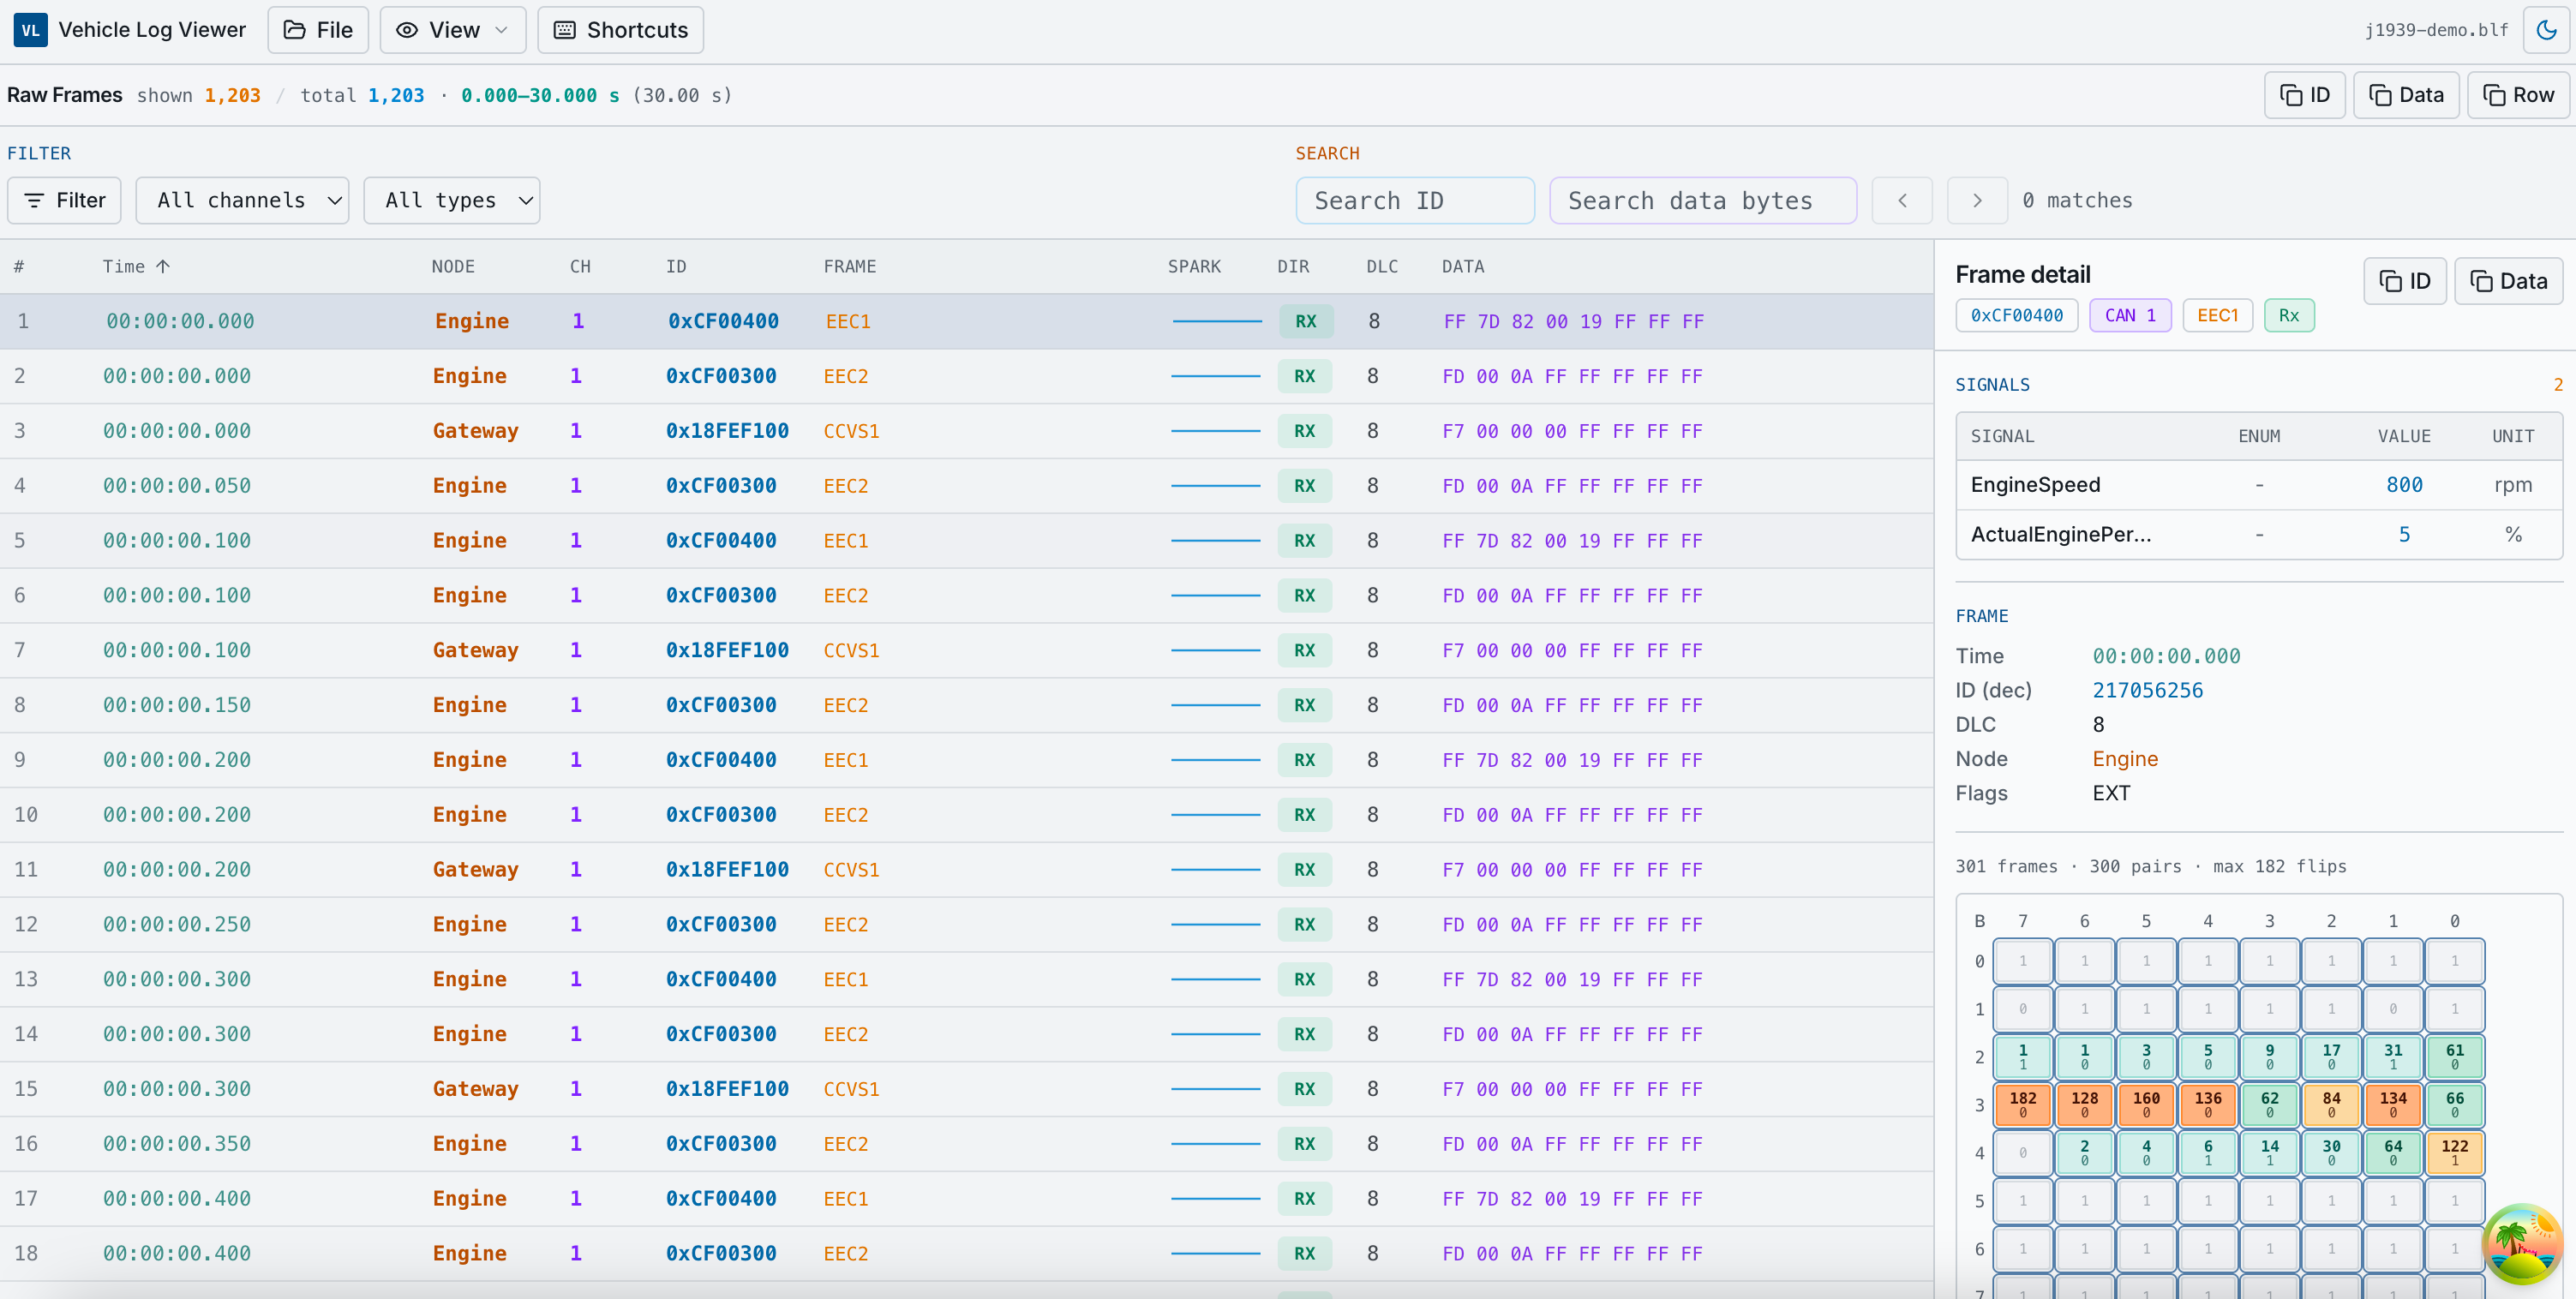The image size is (2576, 1299).
Task: Click data bytes in row 12
Action: click(x=1572, y=925)
